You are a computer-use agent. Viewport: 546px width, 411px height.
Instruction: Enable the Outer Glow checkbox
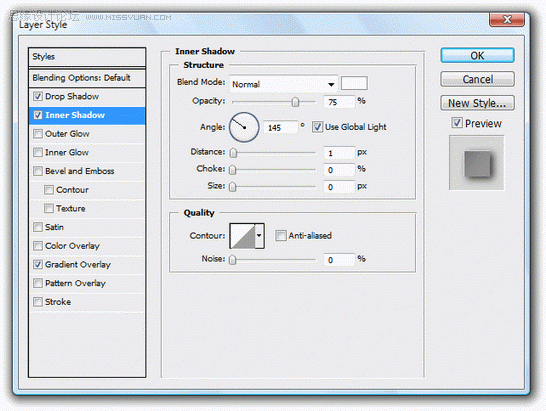(38, 134)
